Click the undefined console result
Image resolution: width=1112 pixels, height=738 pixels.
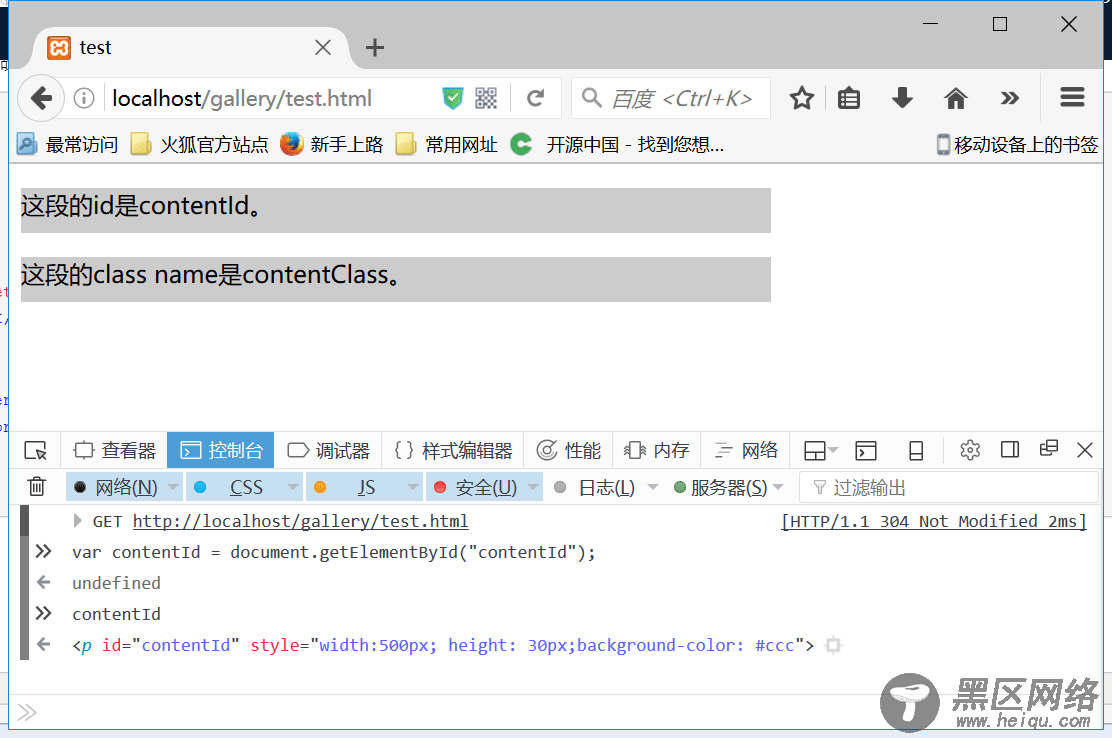[x=116, y=583]
